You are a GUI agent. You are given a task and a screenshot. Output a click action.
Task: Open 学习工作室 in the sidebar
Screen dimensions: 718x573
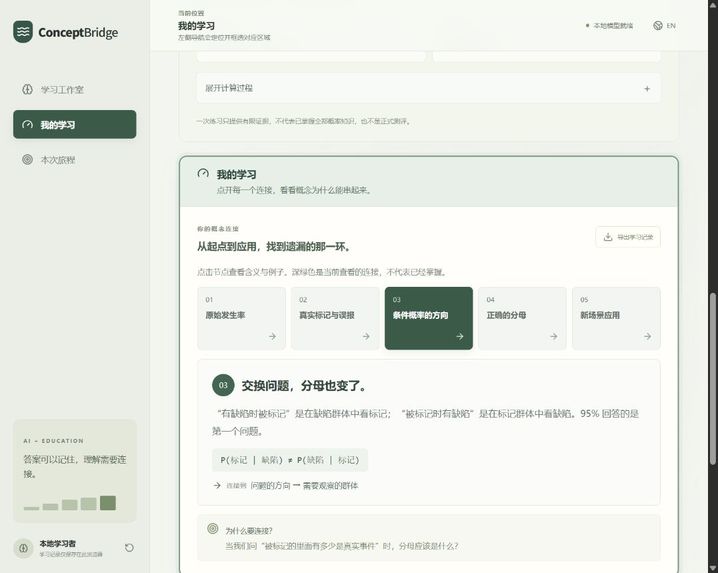(75, 89)
